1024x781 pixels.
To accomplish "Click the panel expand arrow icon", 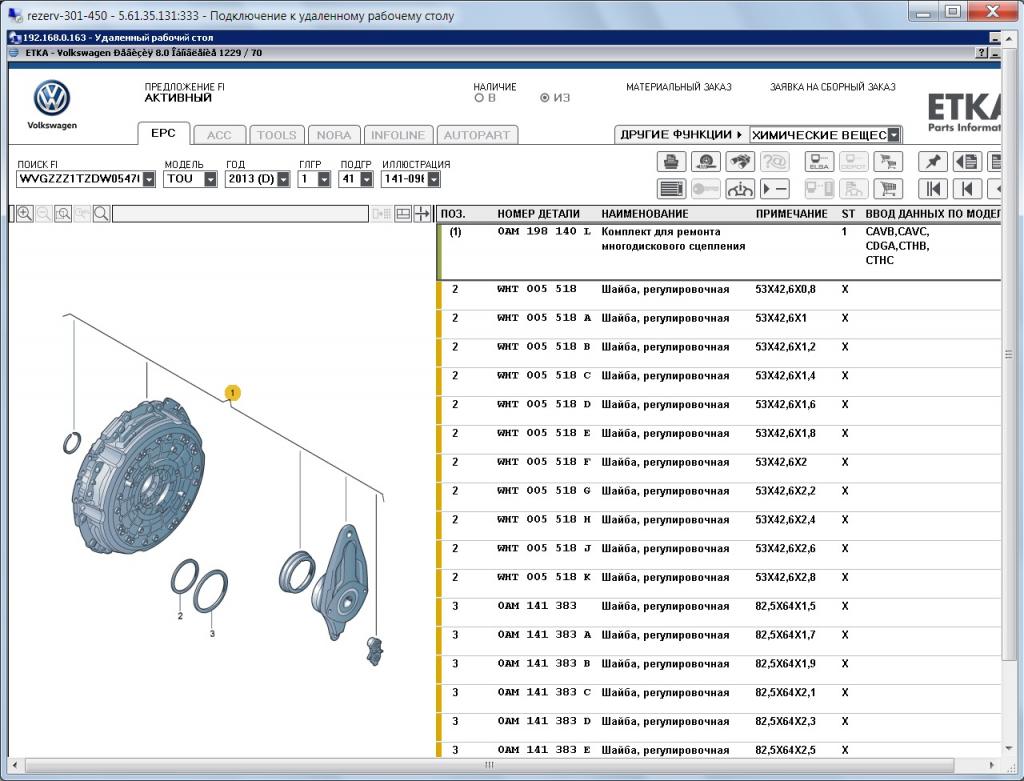I will [x=422, y=214].
